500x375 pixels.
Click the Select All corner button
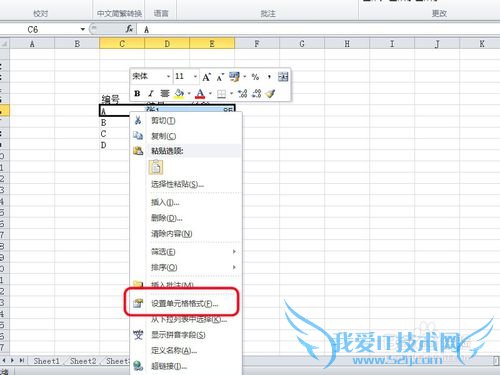pyautogui.click(x=5, y=44)
